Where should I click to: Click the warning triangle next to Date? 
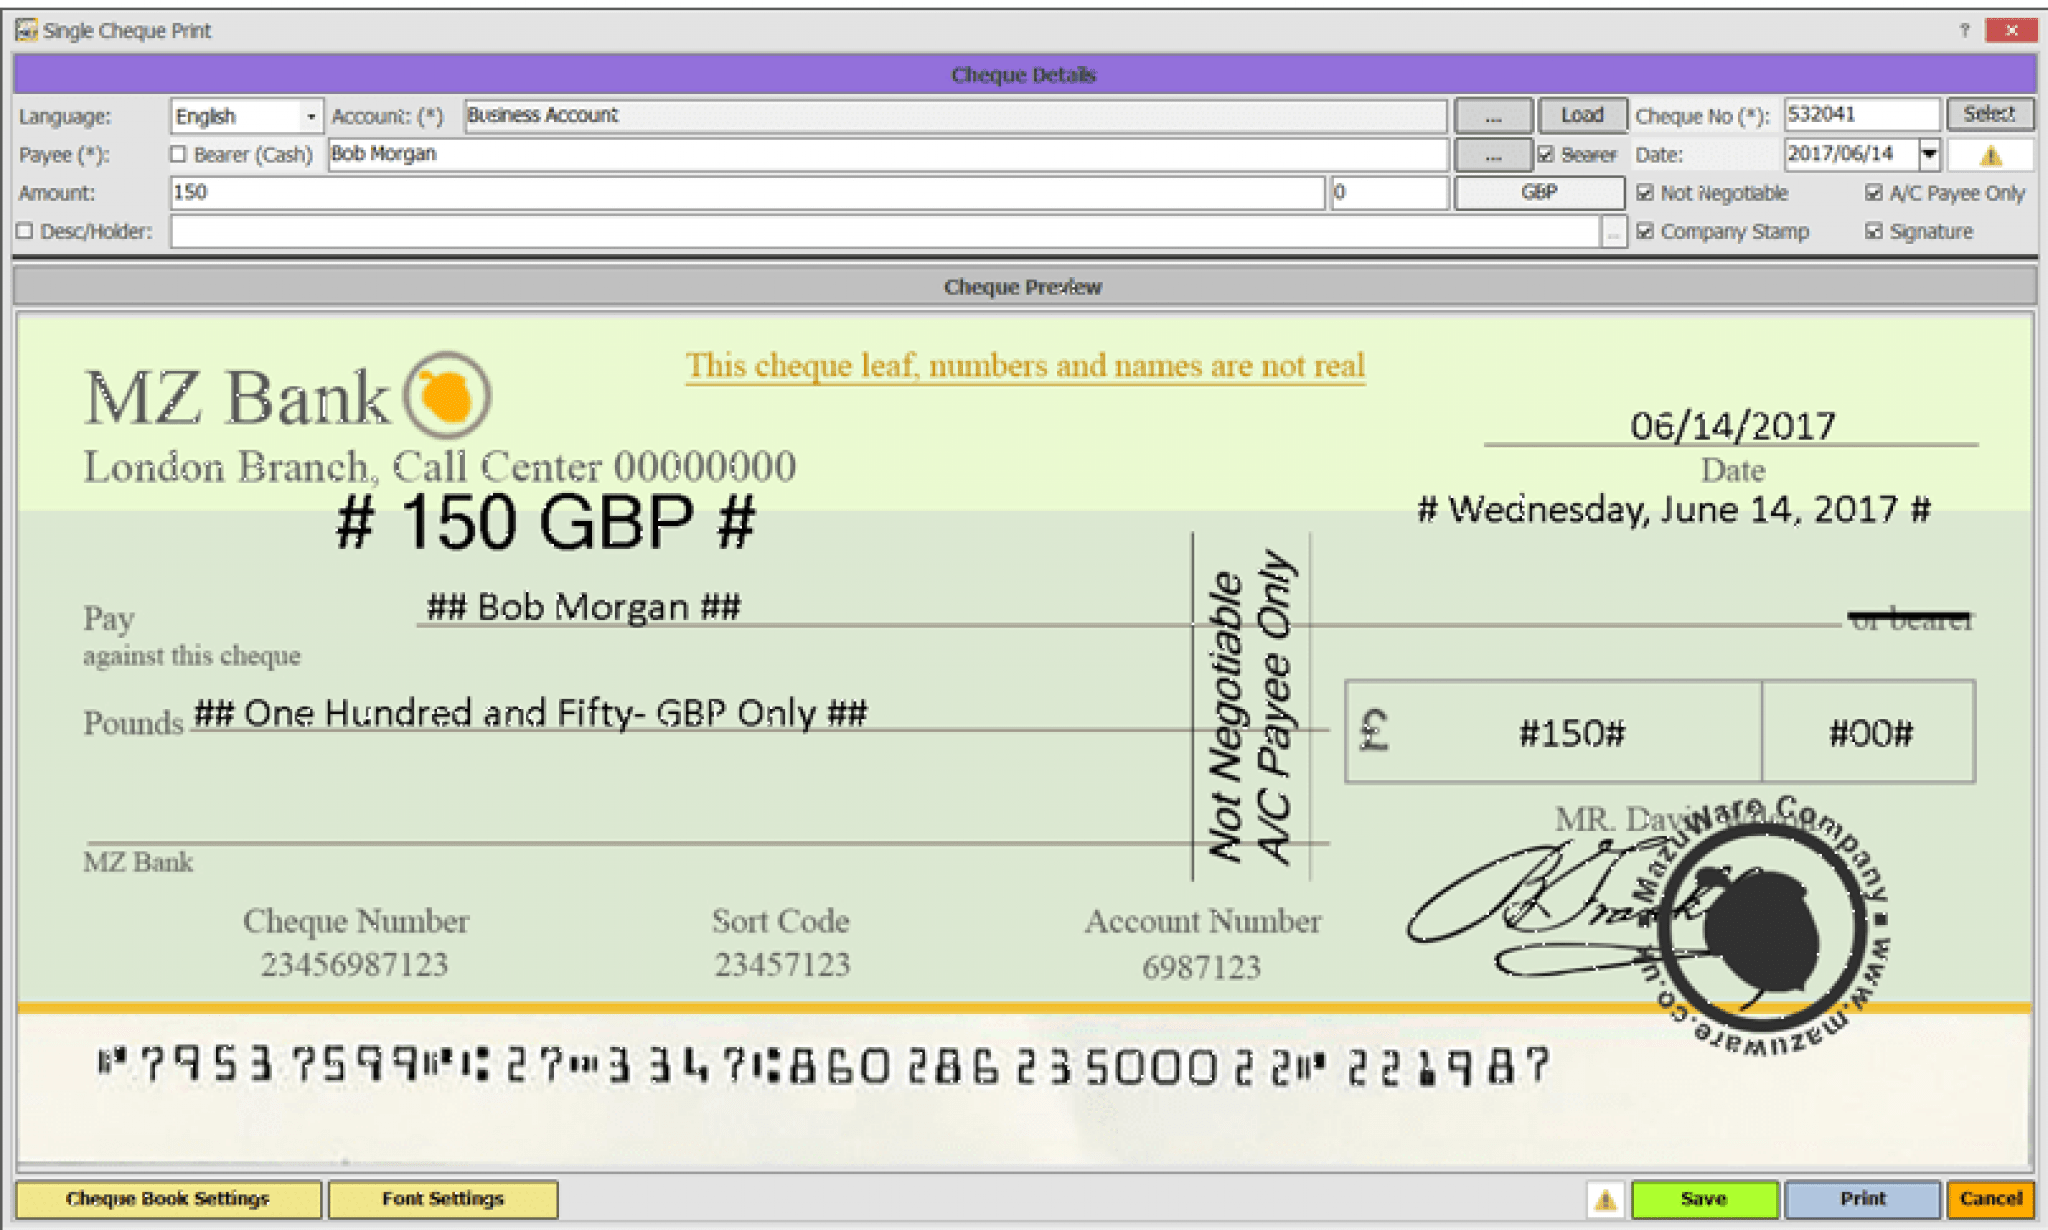click(x=1989, y=154)
